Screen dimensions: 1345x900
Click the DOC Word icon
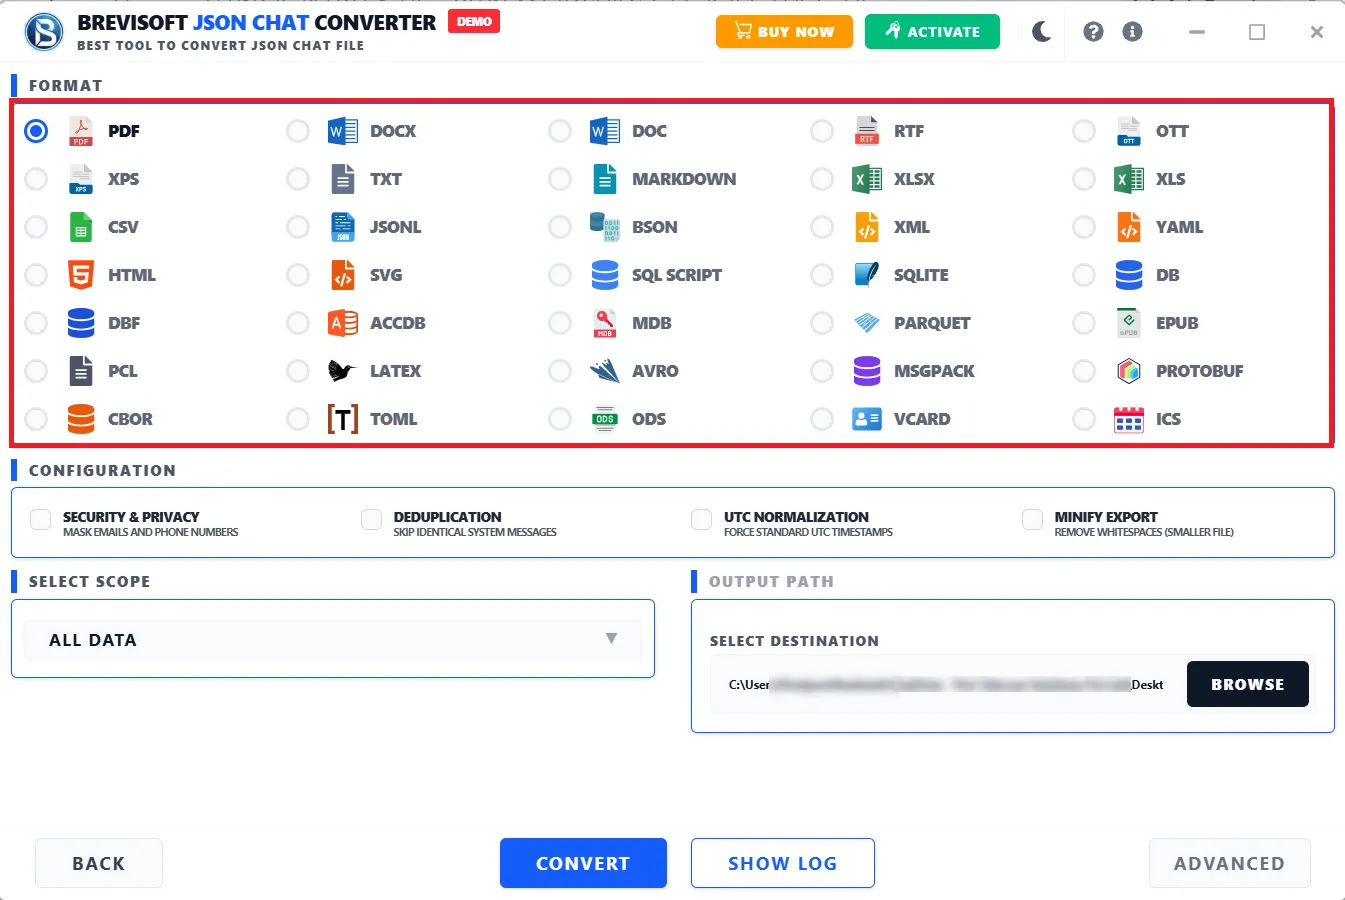coord(605,131)
